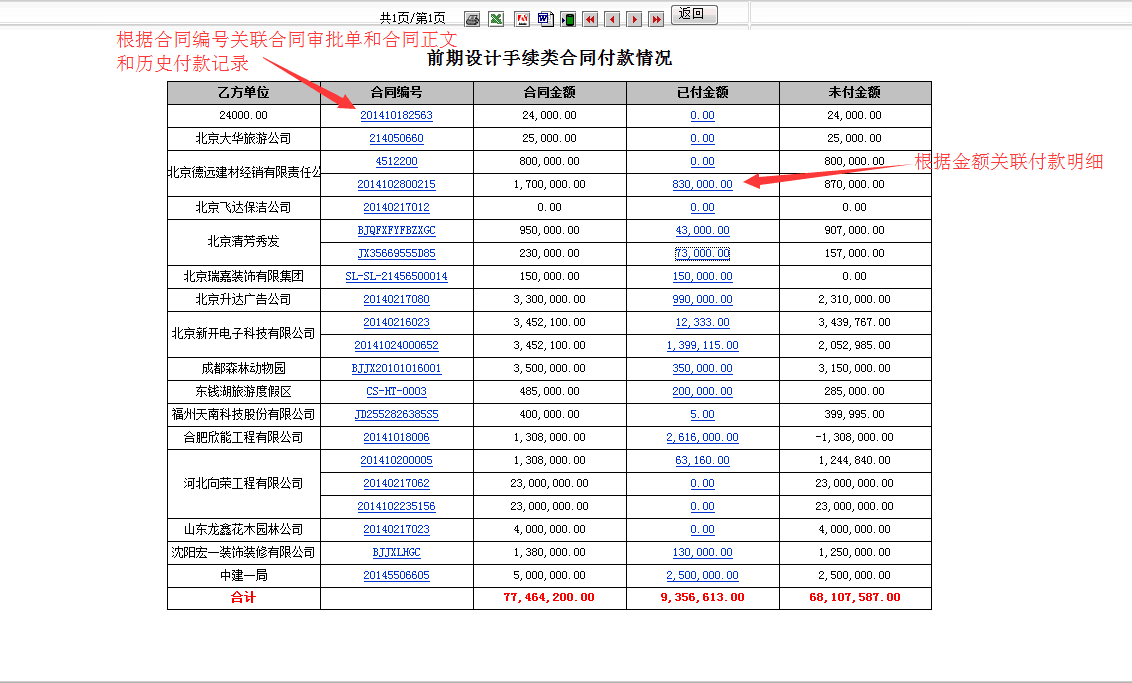1132x683 pixels.
Task: Export report to Excel
Action: (x=495, y=18)
